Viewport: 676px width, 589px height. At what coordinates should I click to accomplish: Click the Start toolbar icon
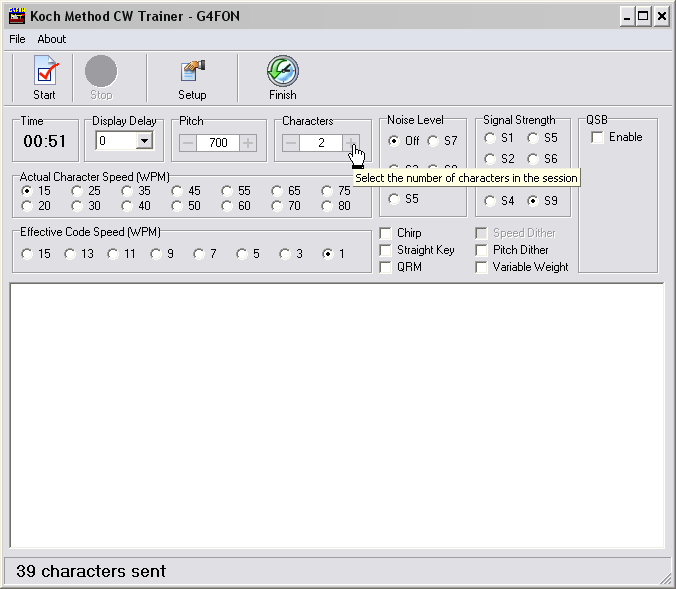pos(44,71)
